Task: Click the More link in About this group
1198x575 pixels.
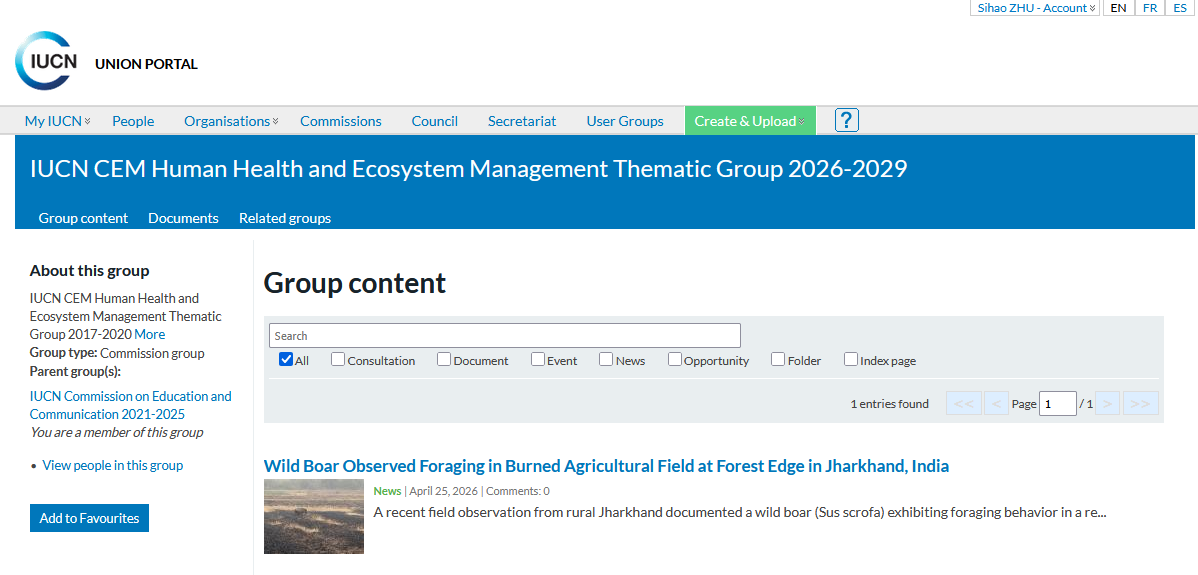Action: (150, 334)
